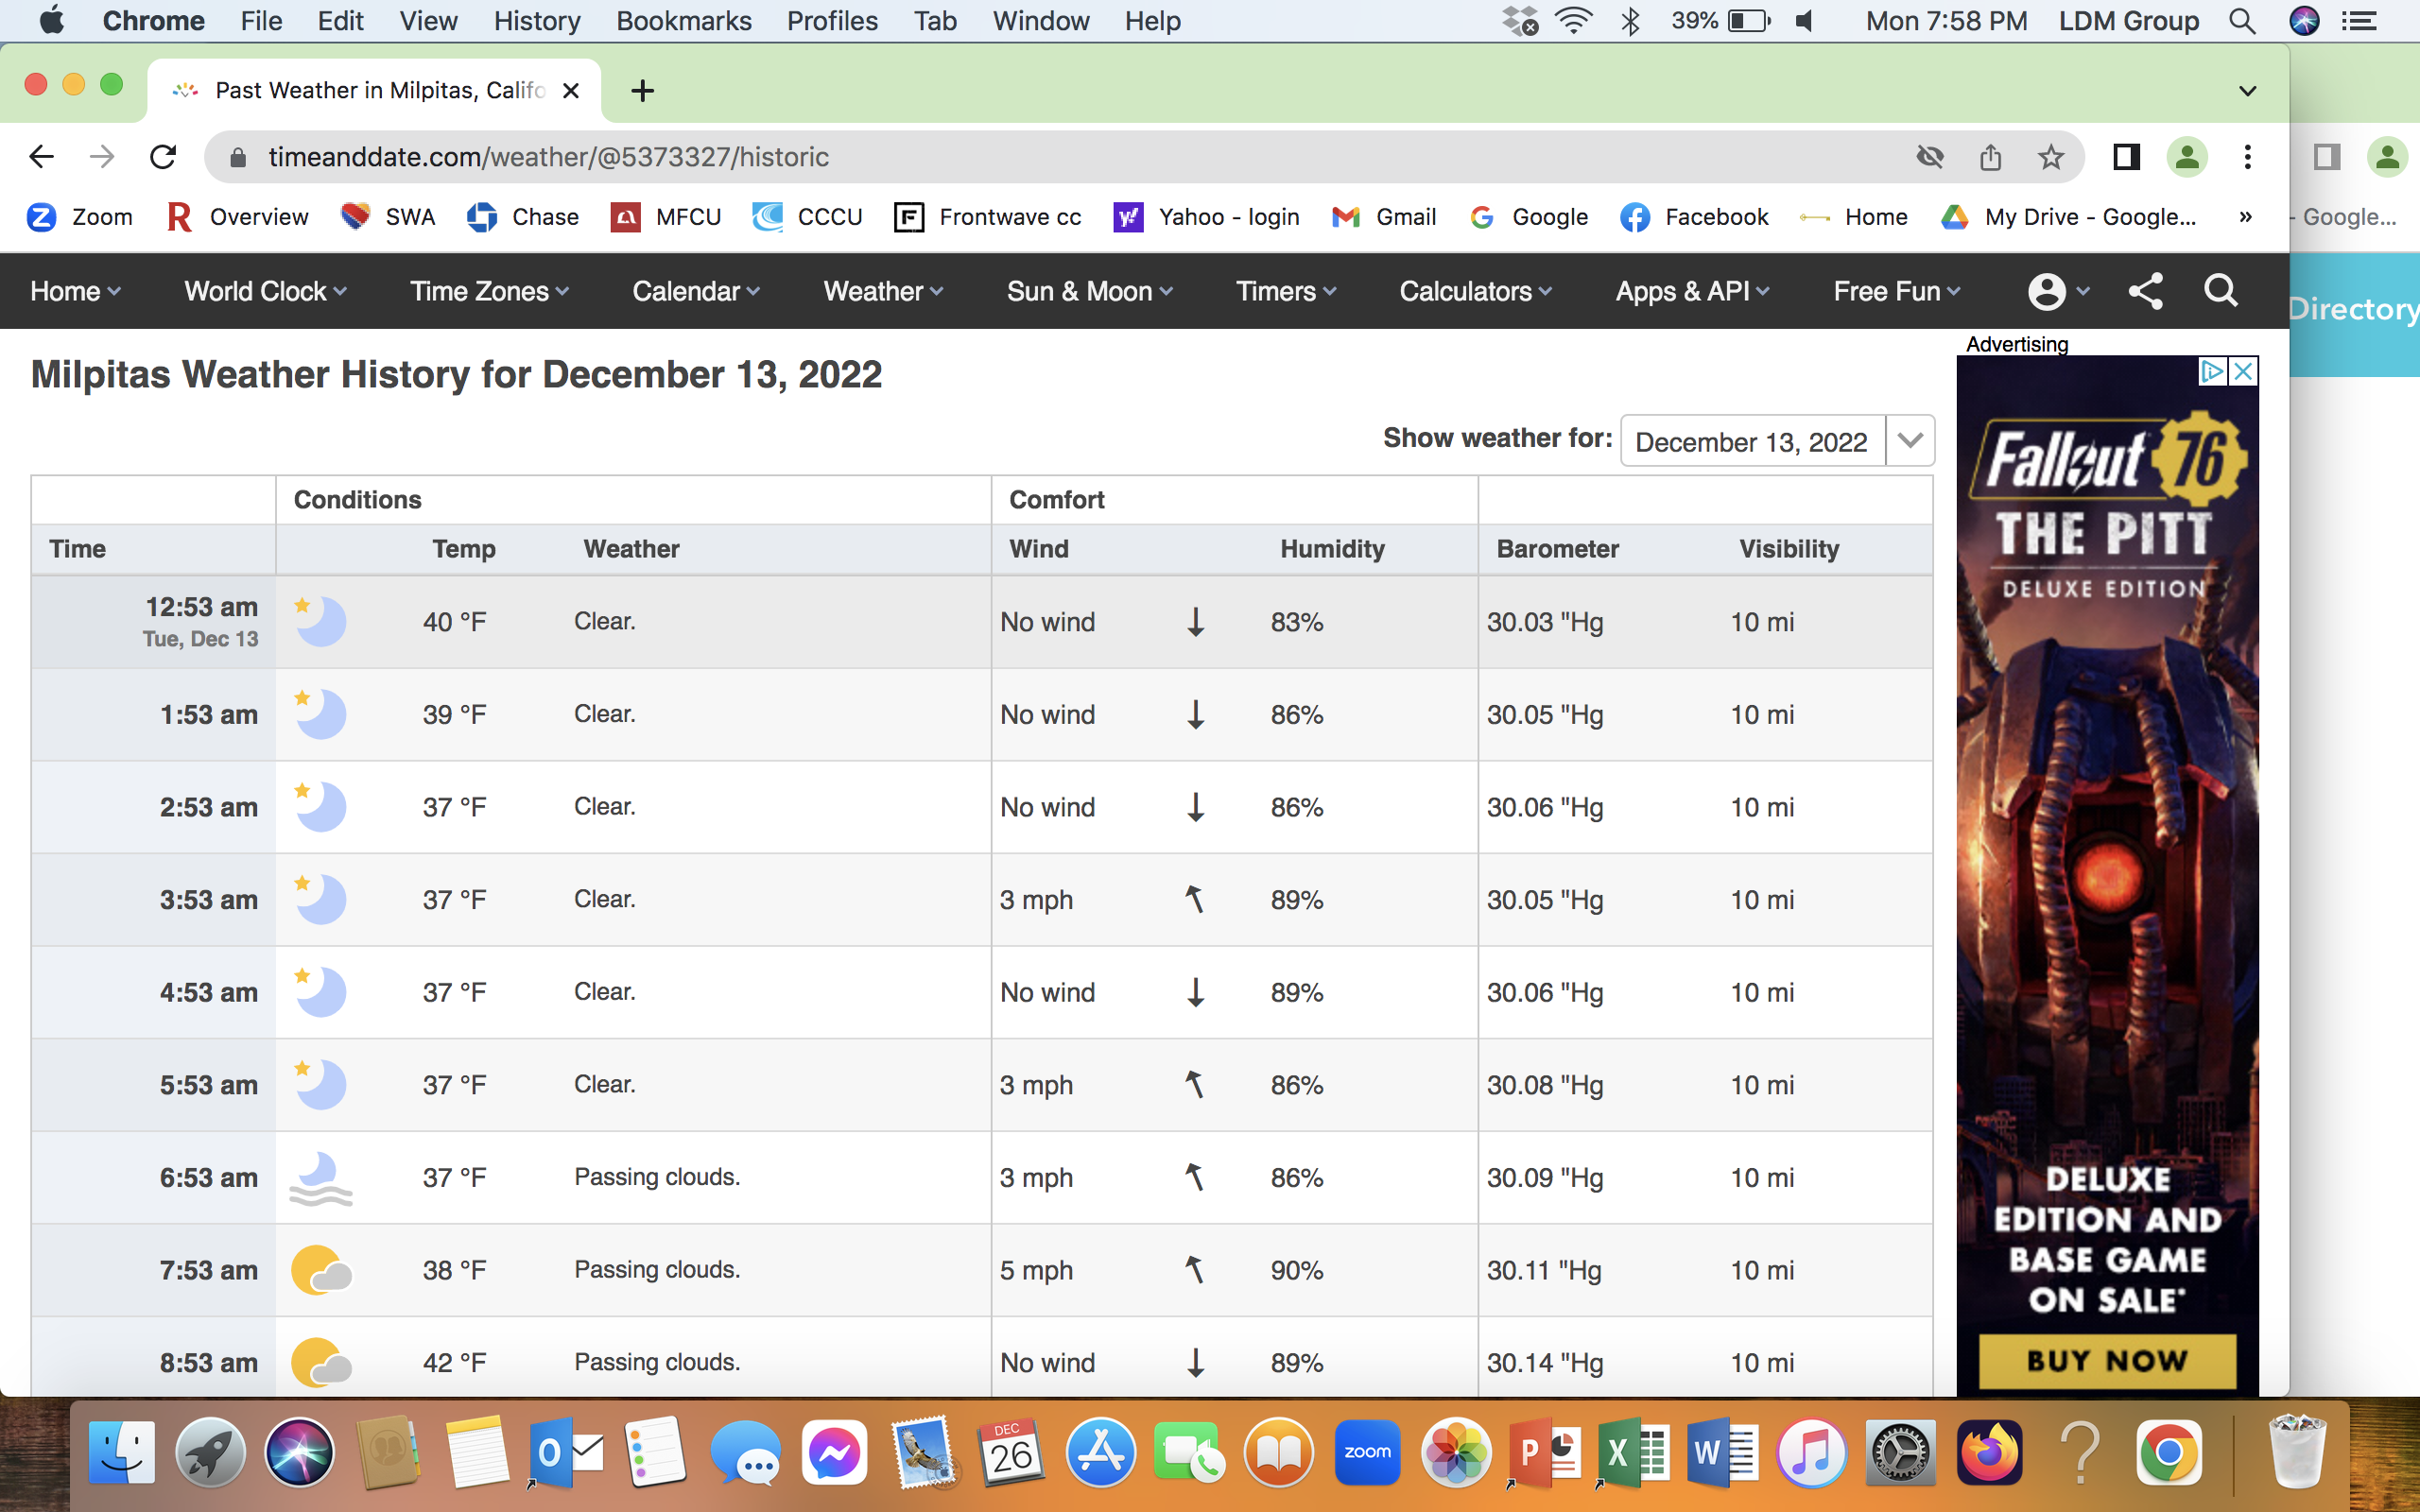Expand the Sun & Moon menu
2420x1512 pixels.
click(x=1088, y=291)
